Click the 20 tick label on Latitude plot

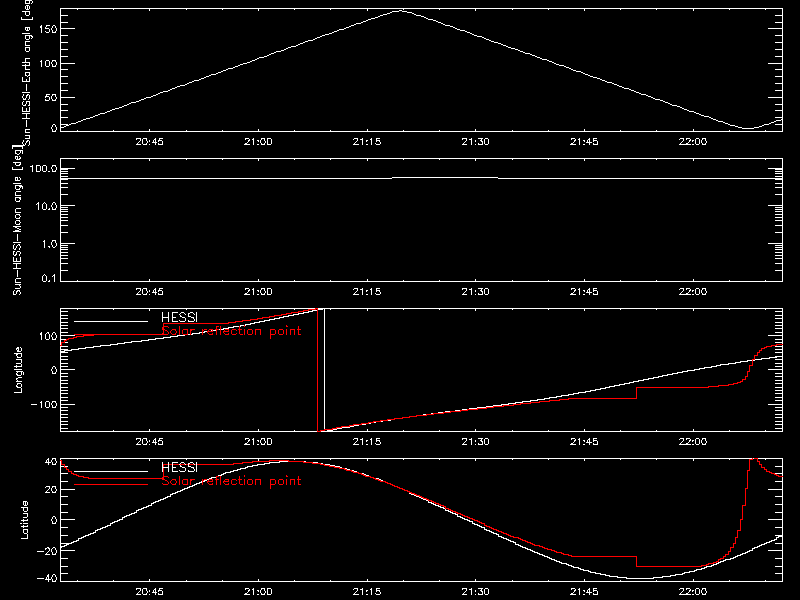[51, 490]
